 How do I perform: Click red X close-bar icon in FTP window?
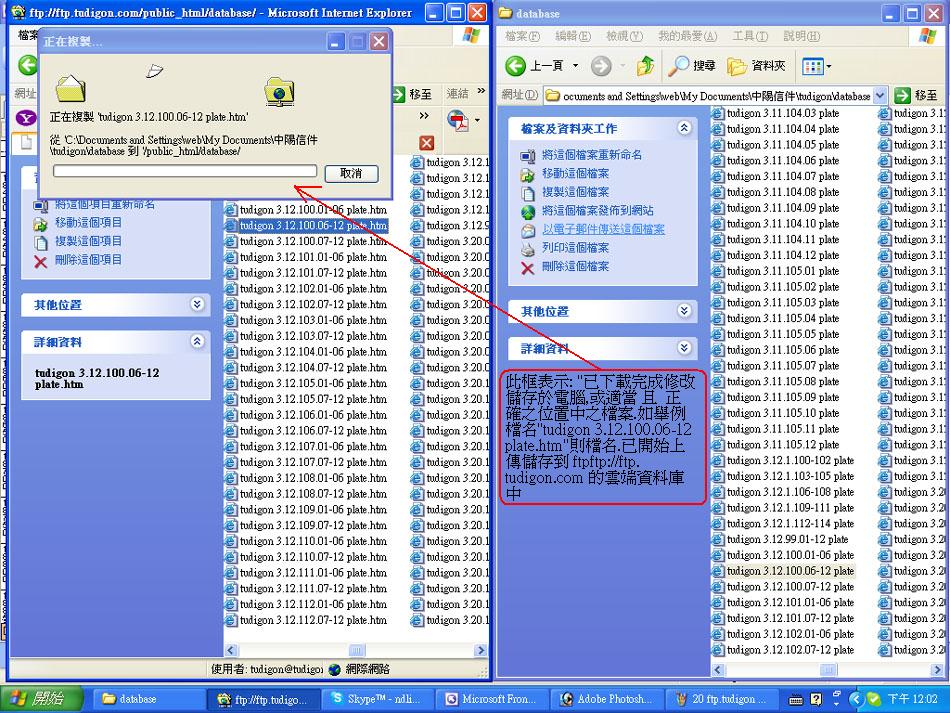pyautogui.click(x=427, y=143)
